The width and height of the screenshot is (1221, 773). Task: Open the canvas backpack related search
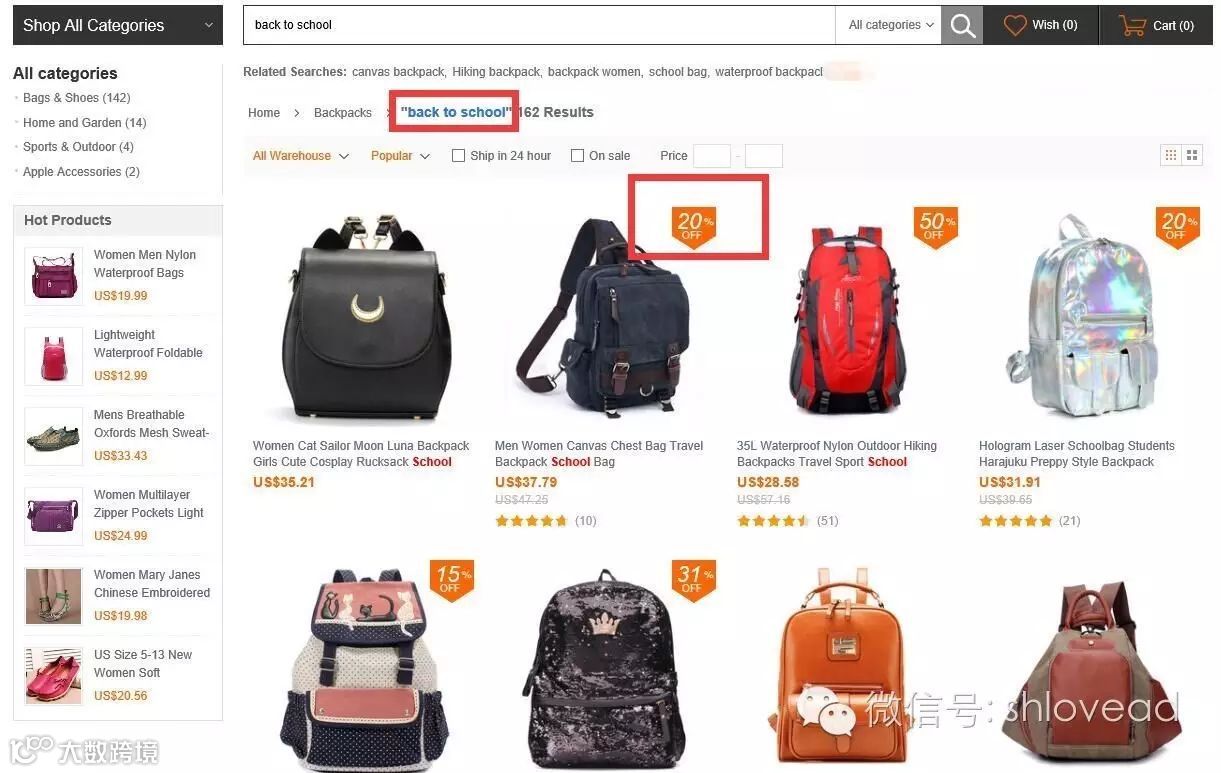[398, 72]
